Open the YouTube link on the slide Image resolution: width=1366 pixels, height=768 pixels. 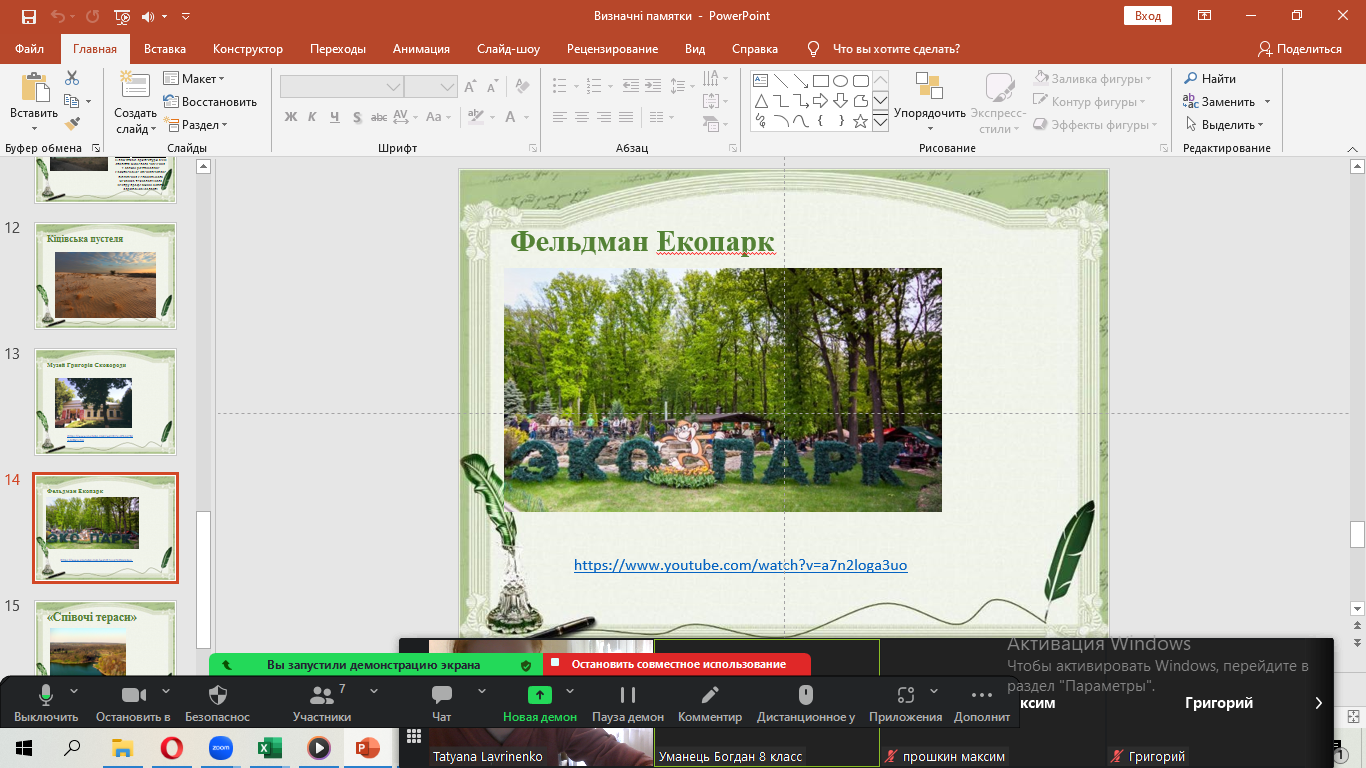pos(741,565)
